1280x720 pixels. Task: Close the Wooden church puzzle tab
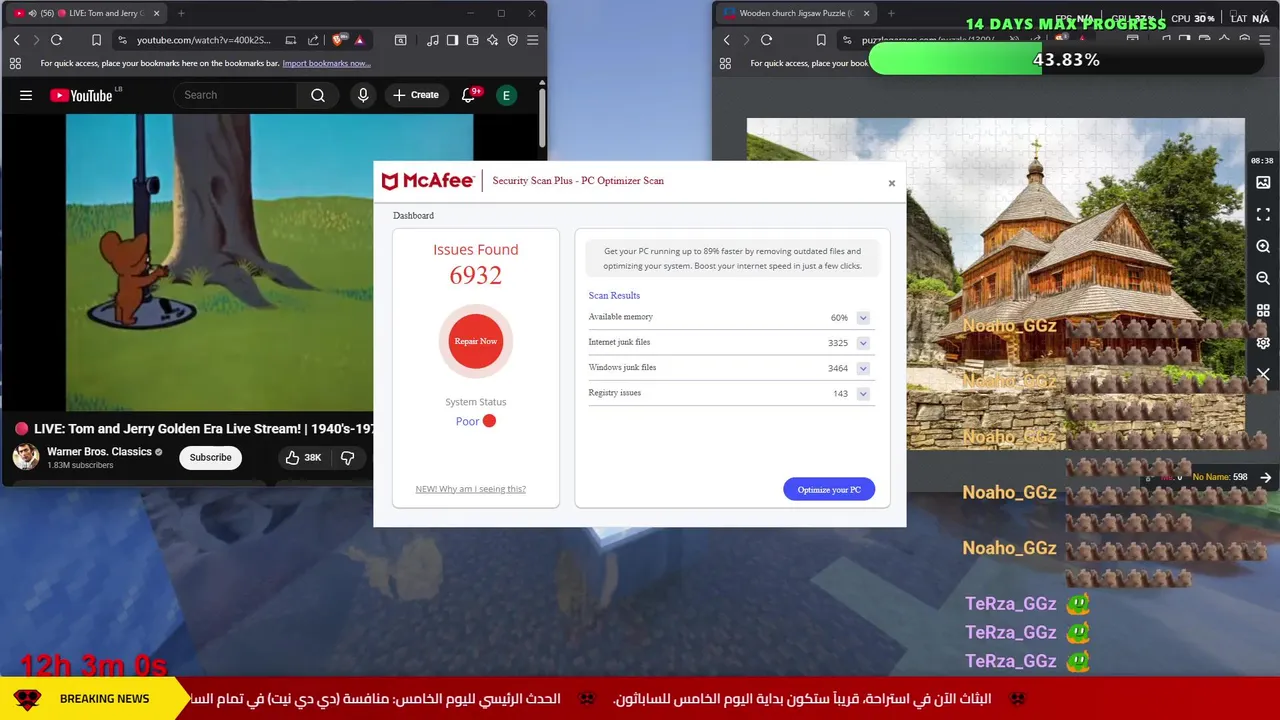(x=866, y=13)
